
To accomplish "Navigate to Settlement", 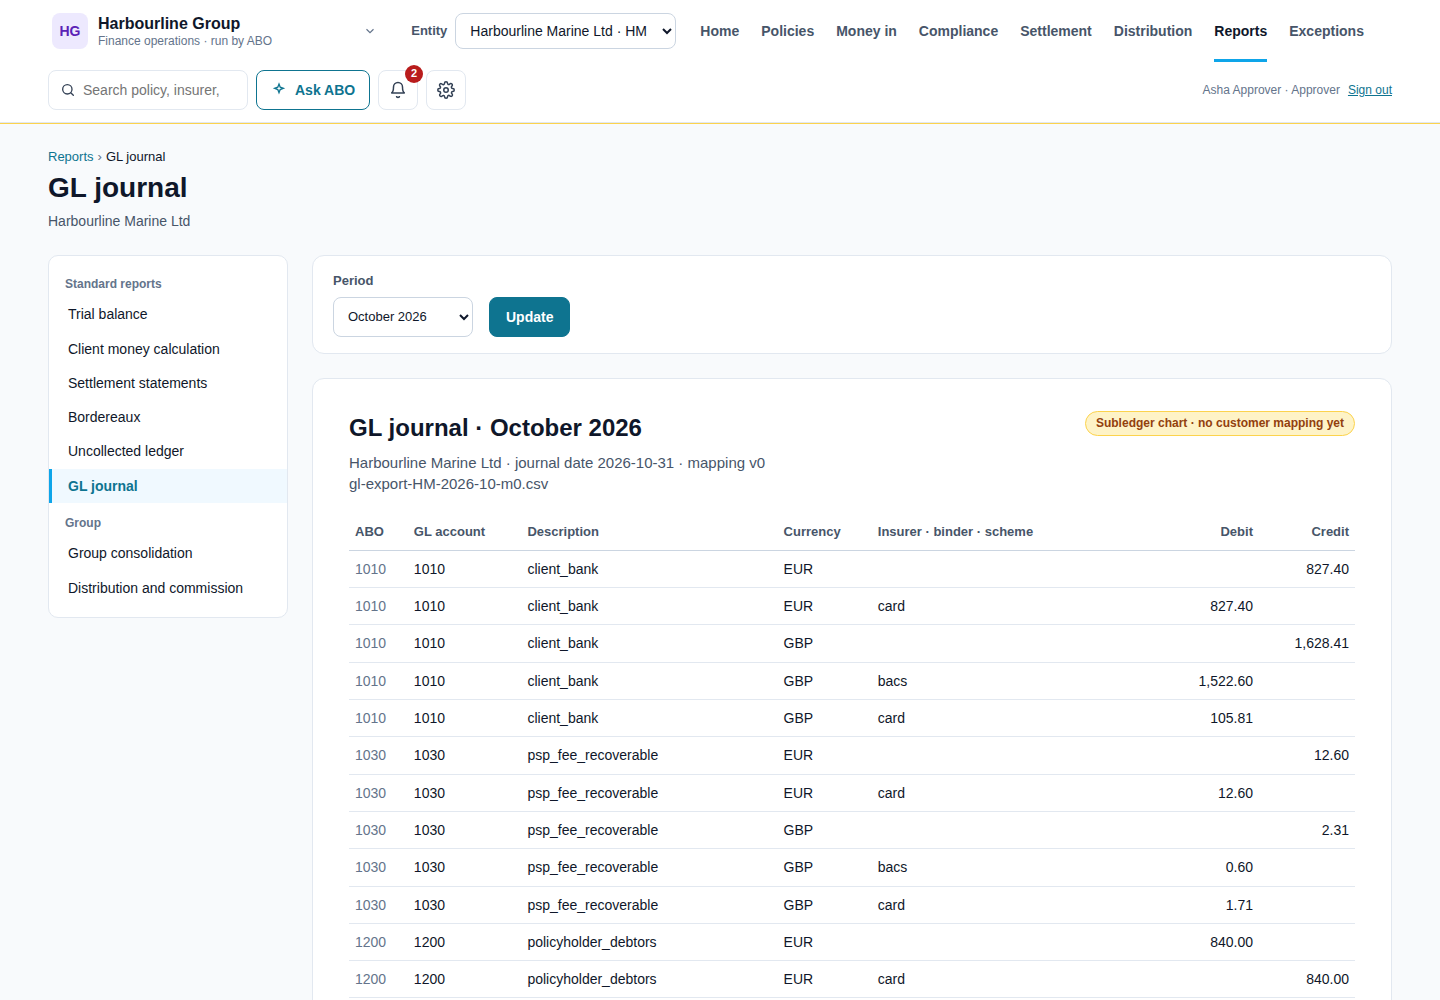I will [1056, 31].
